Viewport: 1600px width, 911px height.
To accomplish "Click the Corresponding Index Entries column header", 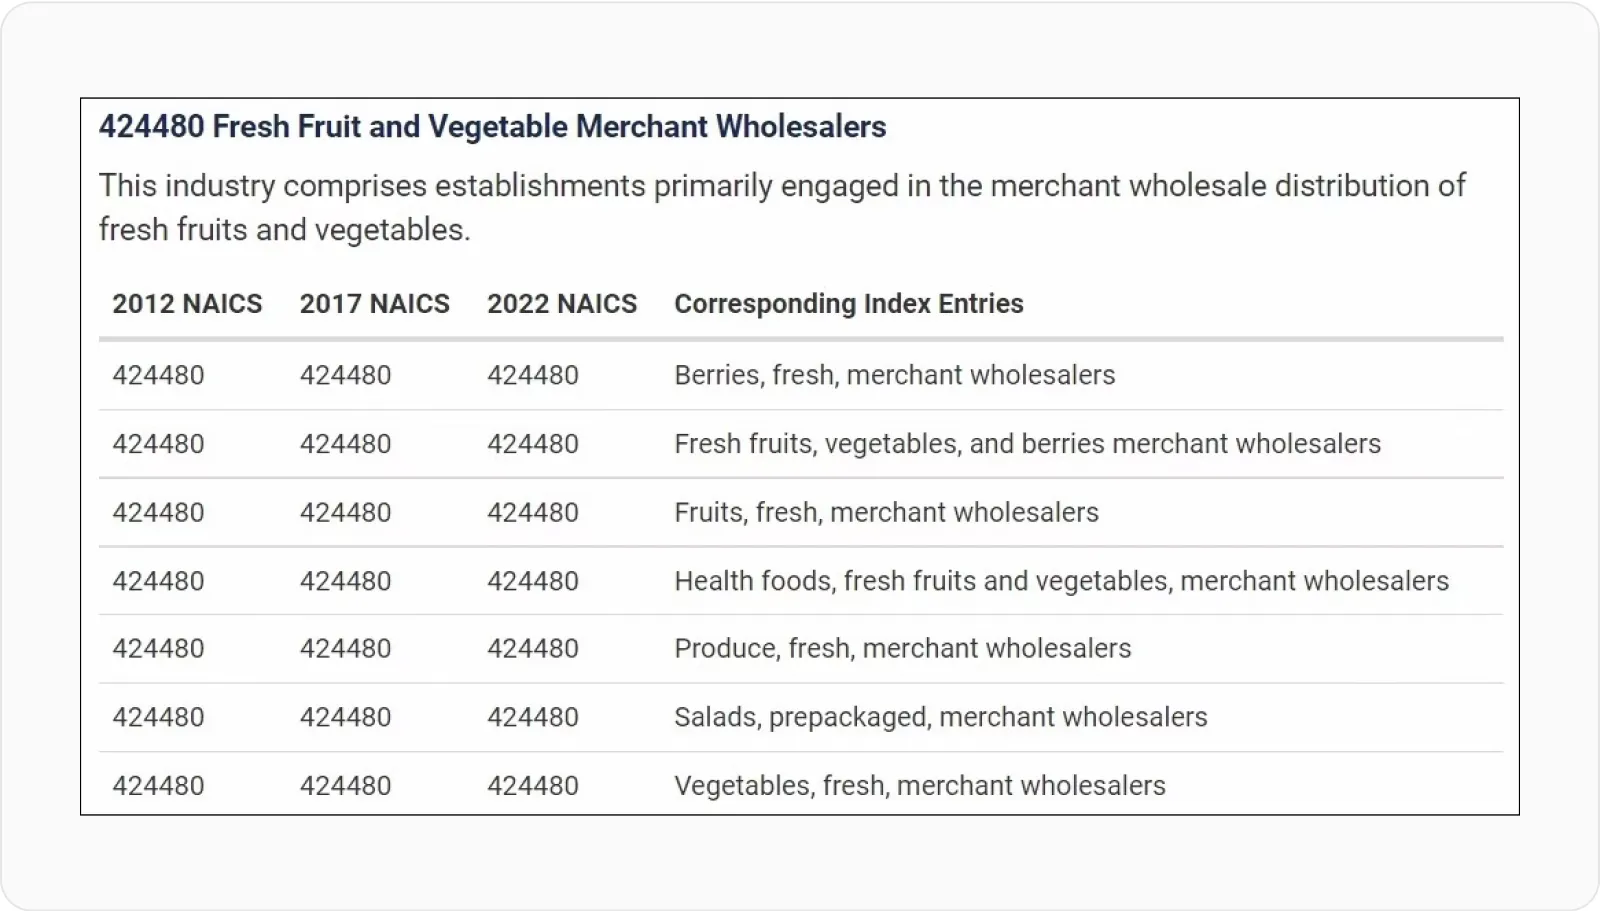I will [x=848, y=304].
